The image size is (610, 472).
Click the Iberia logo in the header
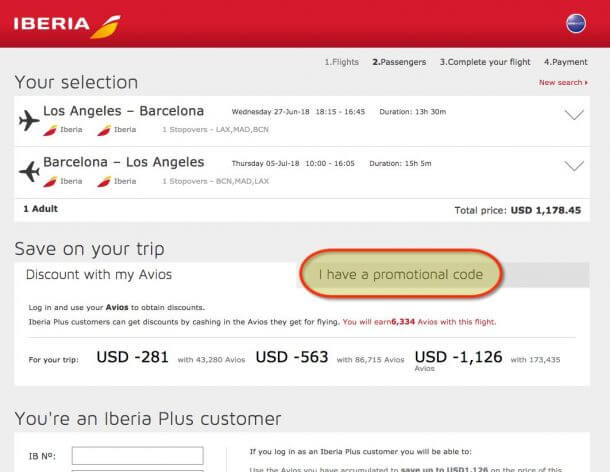tap(67, 26)
